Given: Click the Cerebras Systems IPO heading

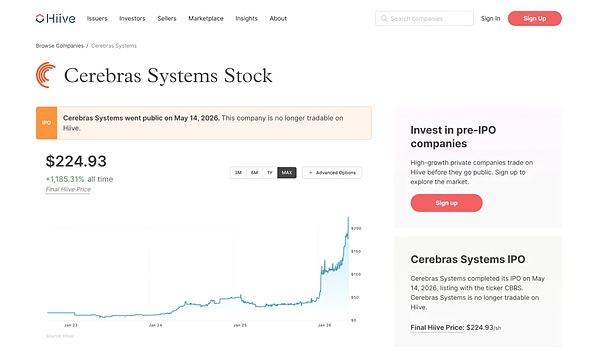Looking at the screenshot, I should click(x=468, y=259).
